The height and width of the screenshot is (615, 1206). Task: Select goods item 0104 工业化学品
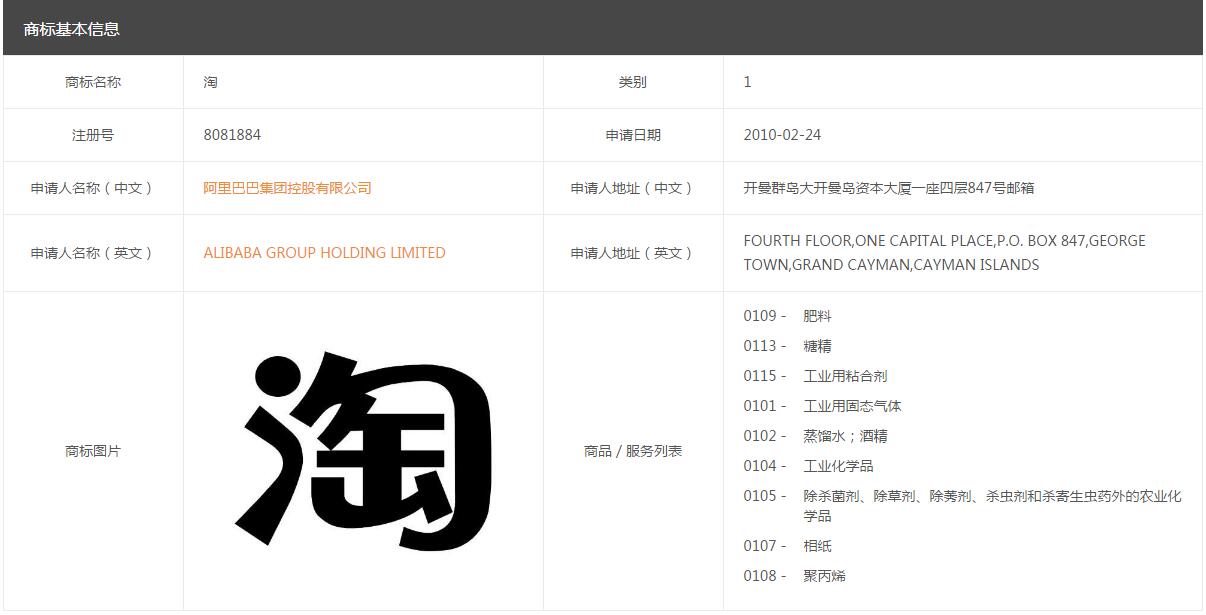click(x=808, y=466)
